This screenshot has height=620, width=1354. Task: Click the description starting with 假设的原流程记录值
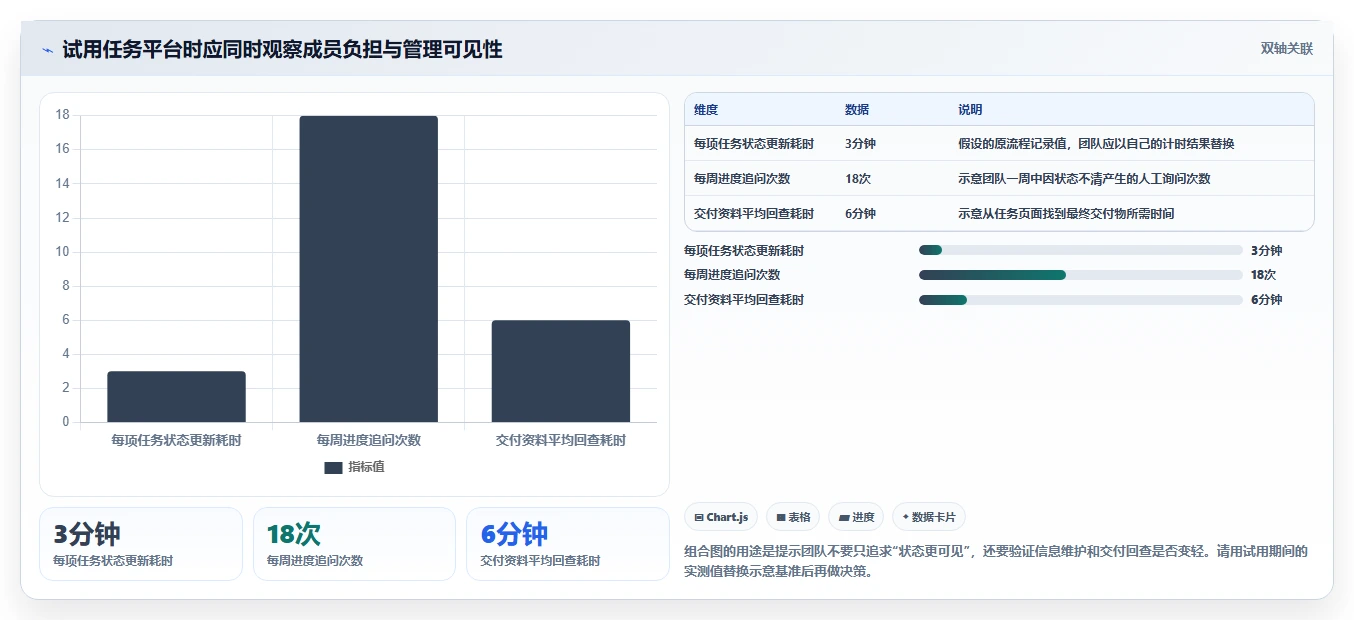tap(1096, 144)
